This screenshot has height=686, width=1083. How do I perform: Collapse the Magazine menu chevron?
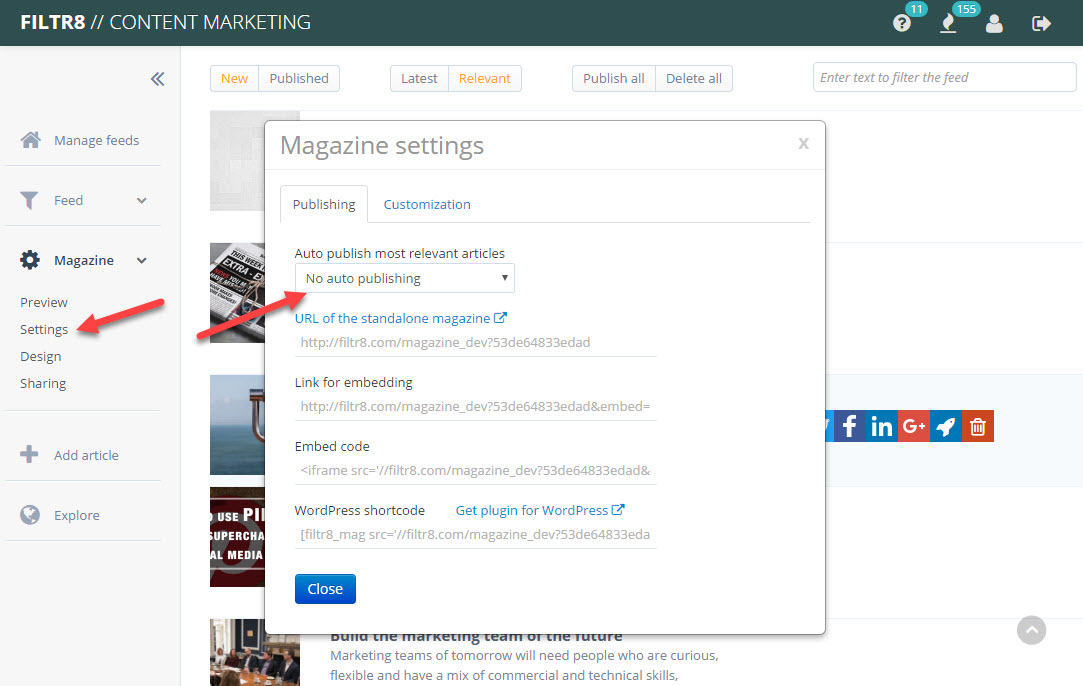pyautogui.click(x=142, y=260)
